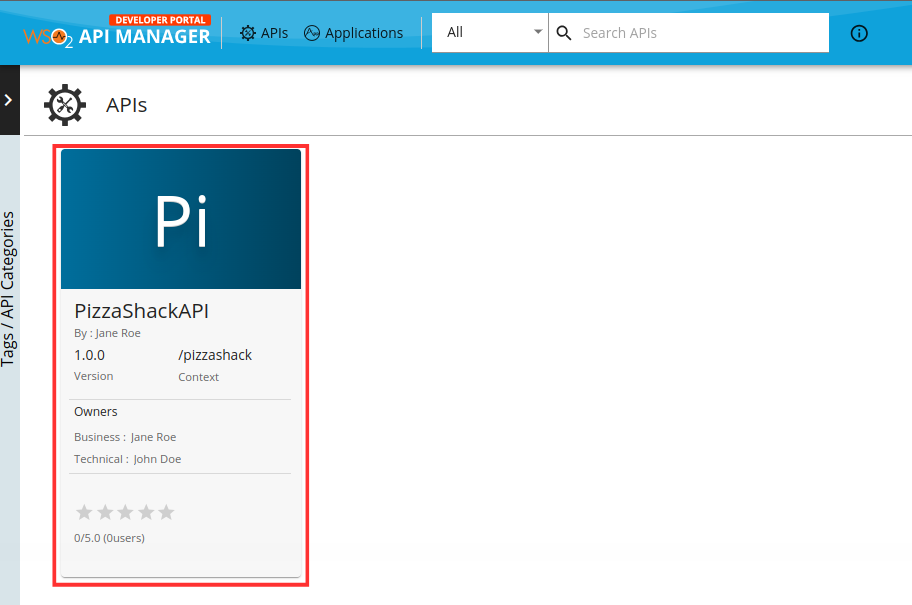
Task: Click the /pizzashack context value
Action: pyautogui.click(x=215, y=355)
